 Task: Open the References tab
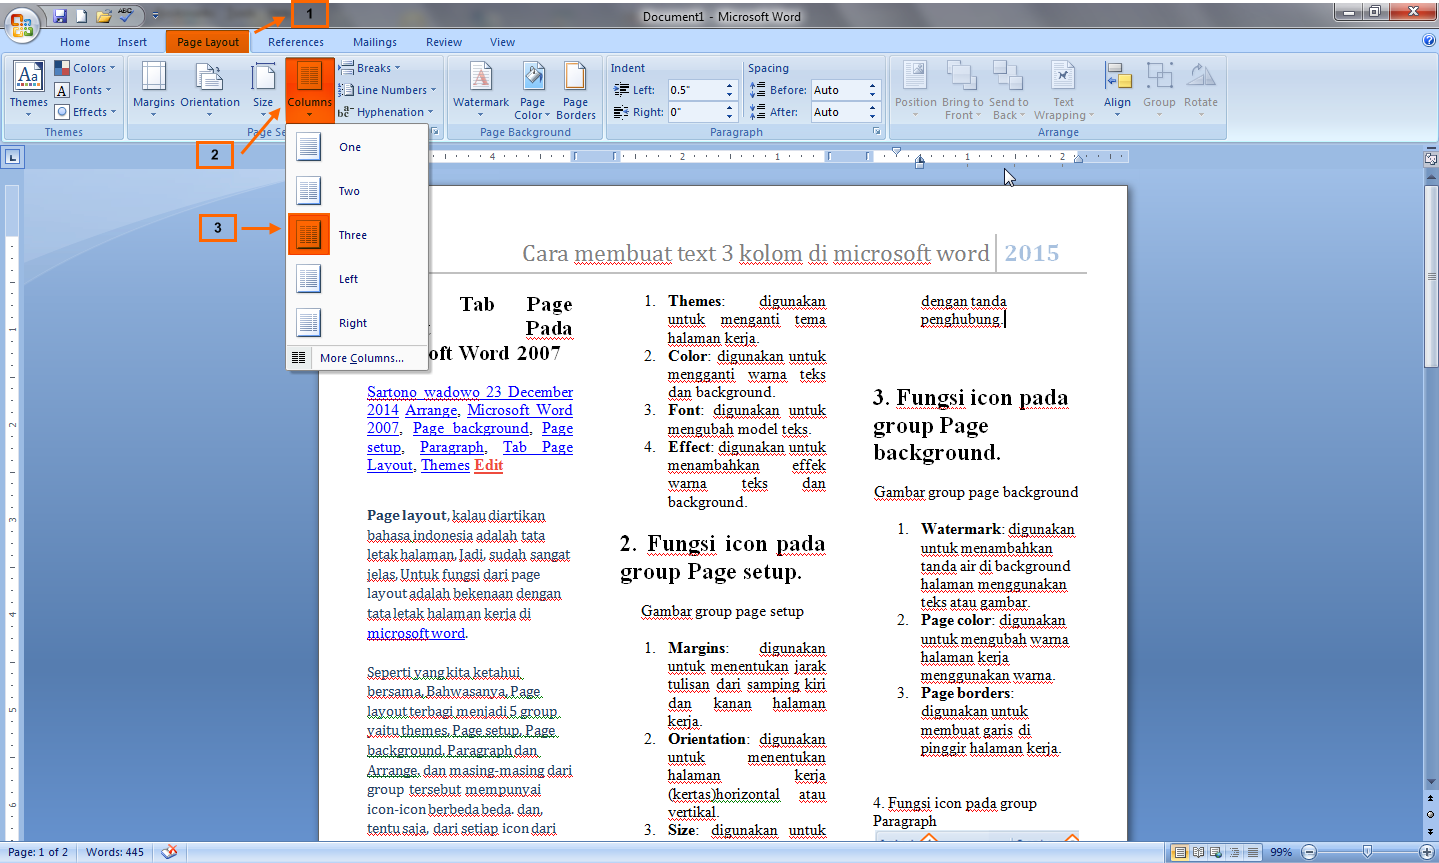[x=296, y=42]
